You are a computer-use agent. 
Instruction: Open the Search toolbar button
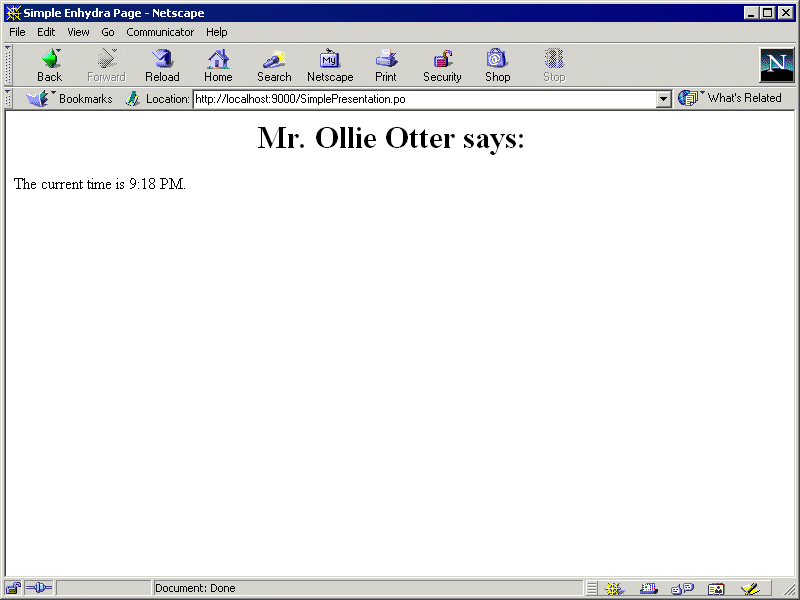274,65
